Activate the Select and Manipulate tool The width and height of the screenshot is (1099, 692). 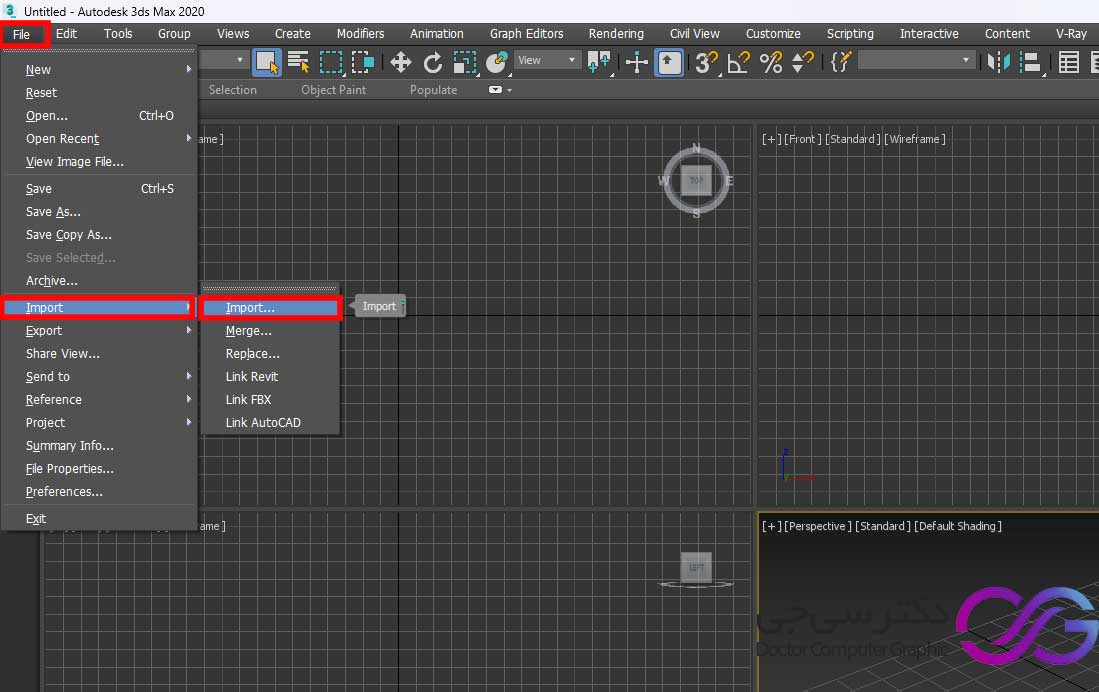[636, 62]
